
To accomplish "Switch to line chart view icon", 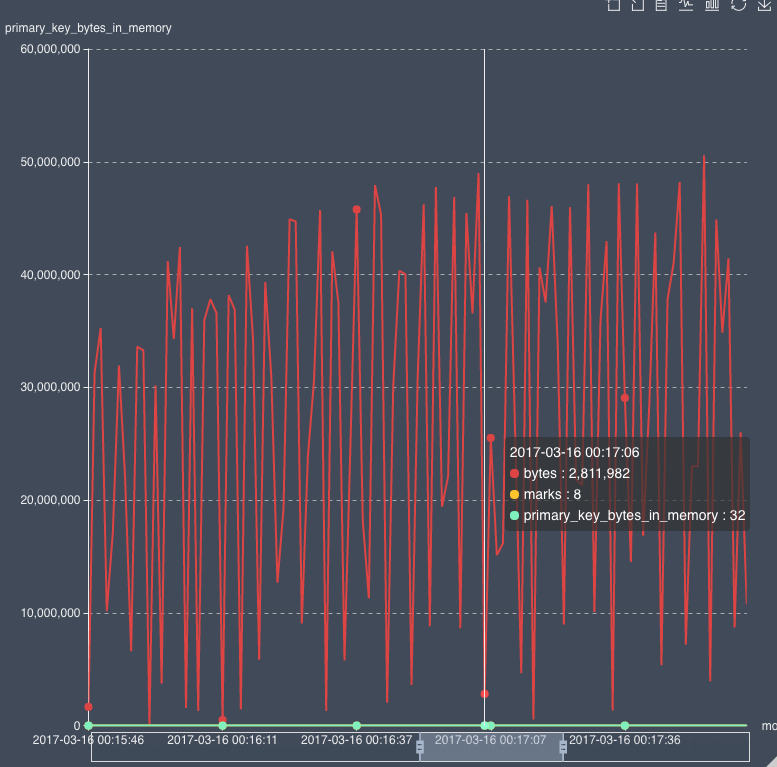I will [x=686, y=5].
